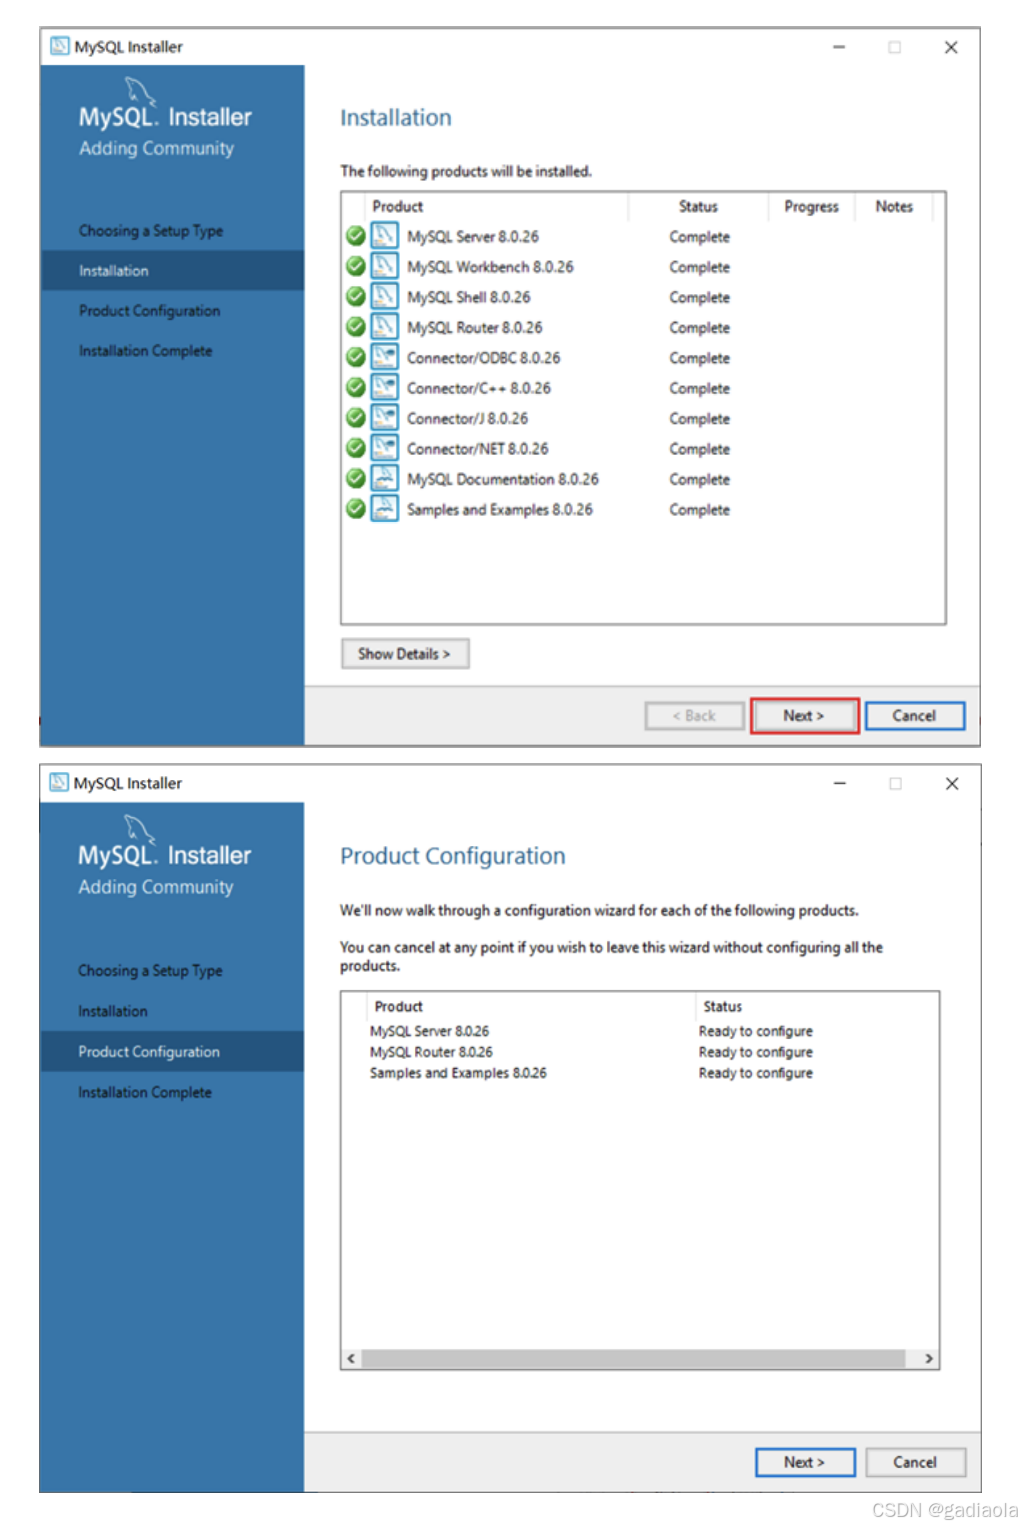Select MySQL Router 8.0.26 row in Product Configuration

point(640,1052)
